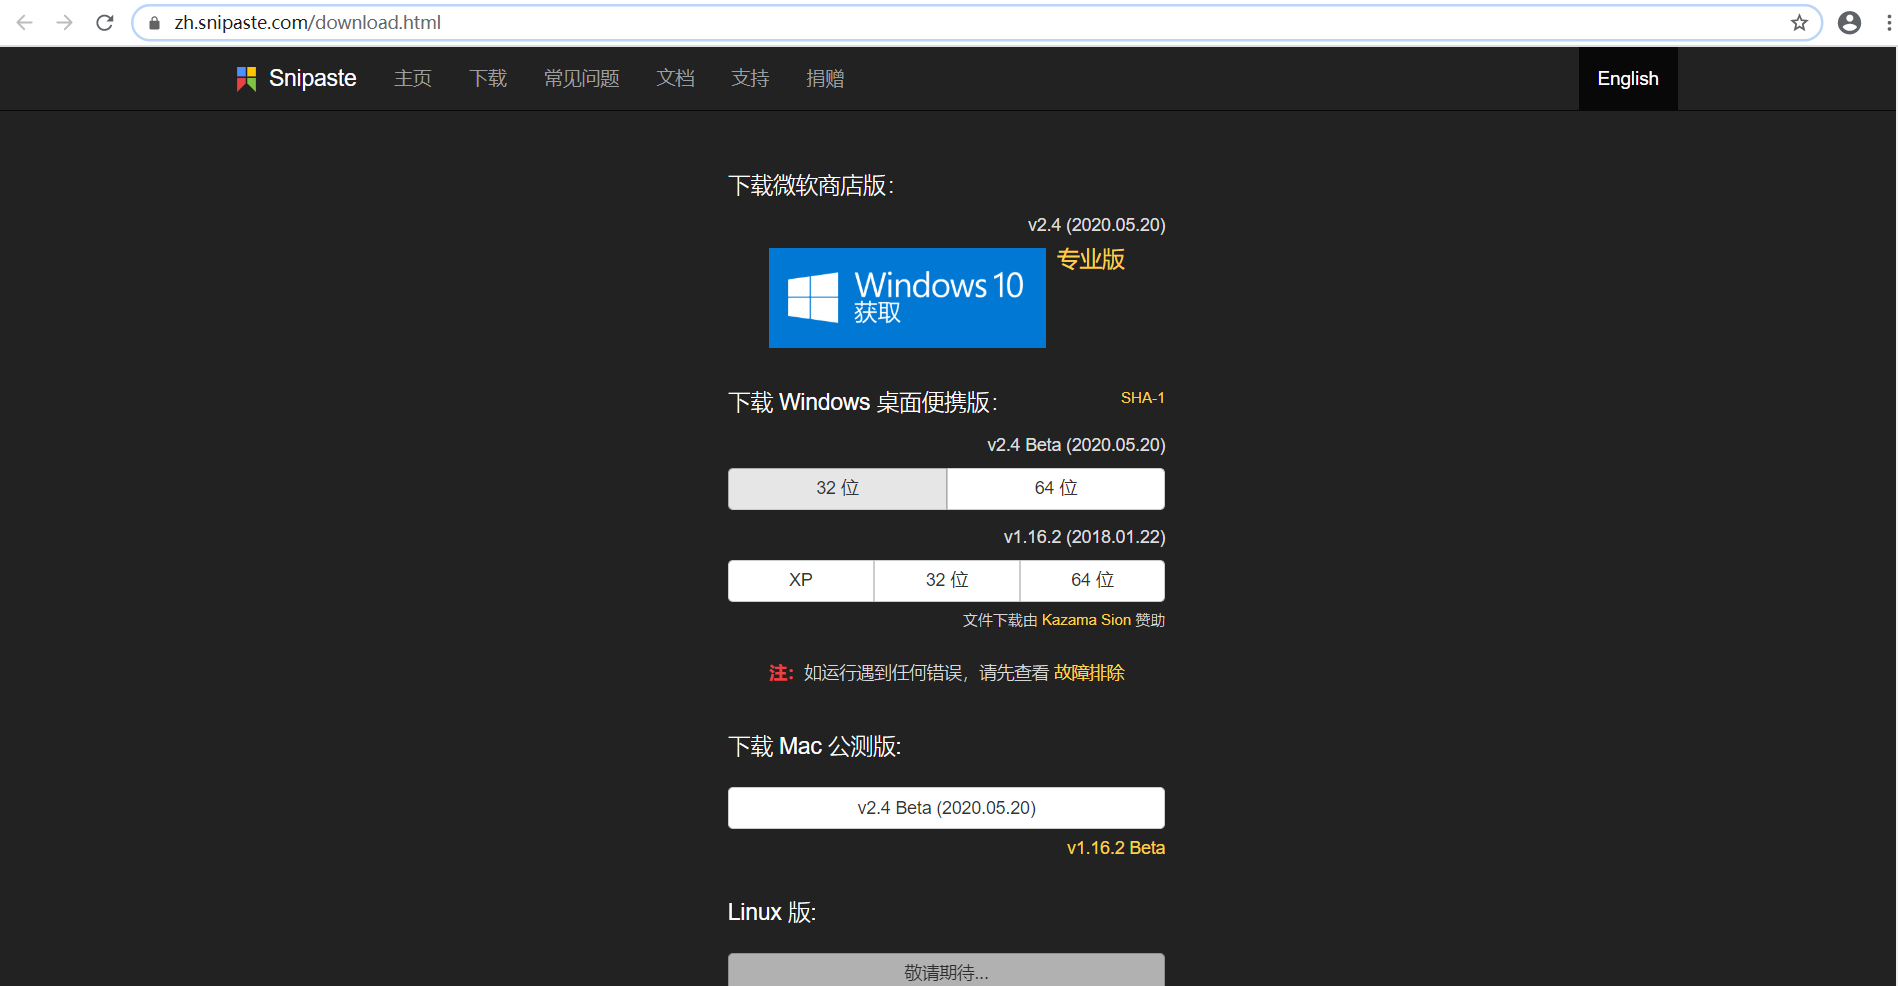The height and width of the screenshot is (986, 1898).
Task: Open the 文档 navigation item
Action: point(675,78)
